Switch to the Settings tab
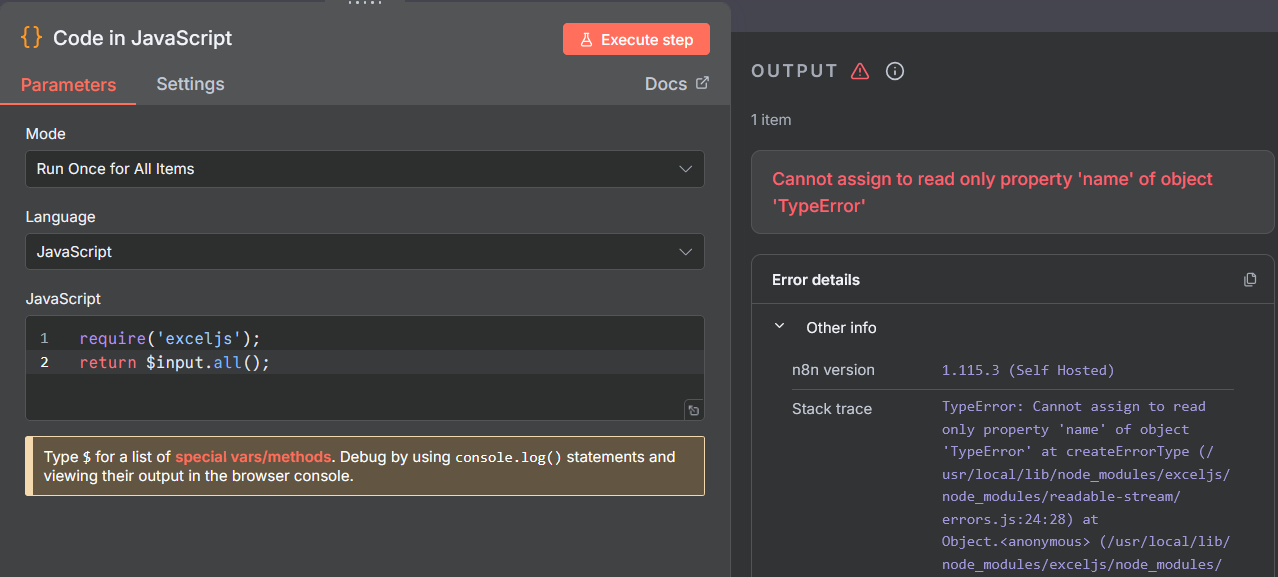The width and height of the screenshot is (1278, 577). (x=190, y=84)
